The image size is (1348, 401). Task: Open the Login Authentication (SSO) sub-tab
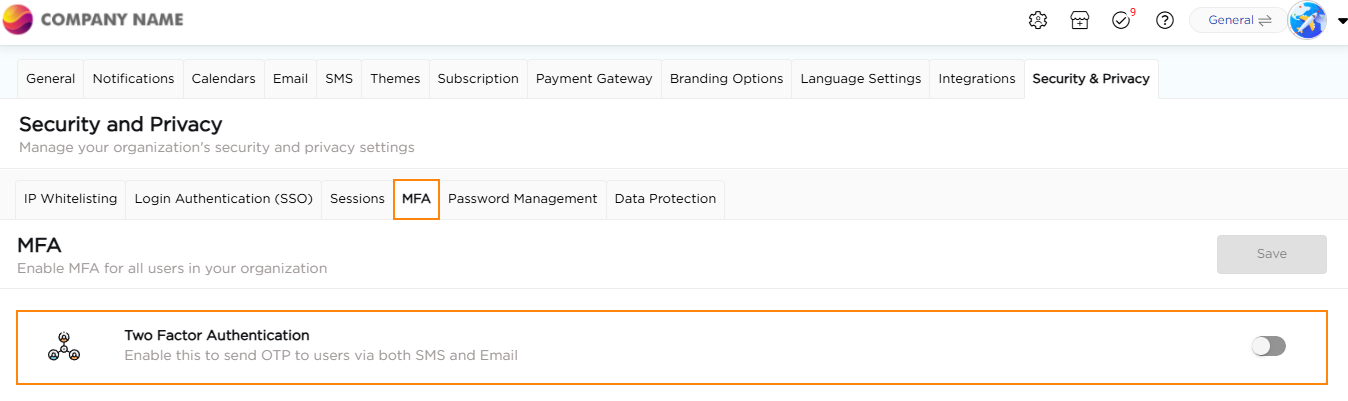[224, 199]
